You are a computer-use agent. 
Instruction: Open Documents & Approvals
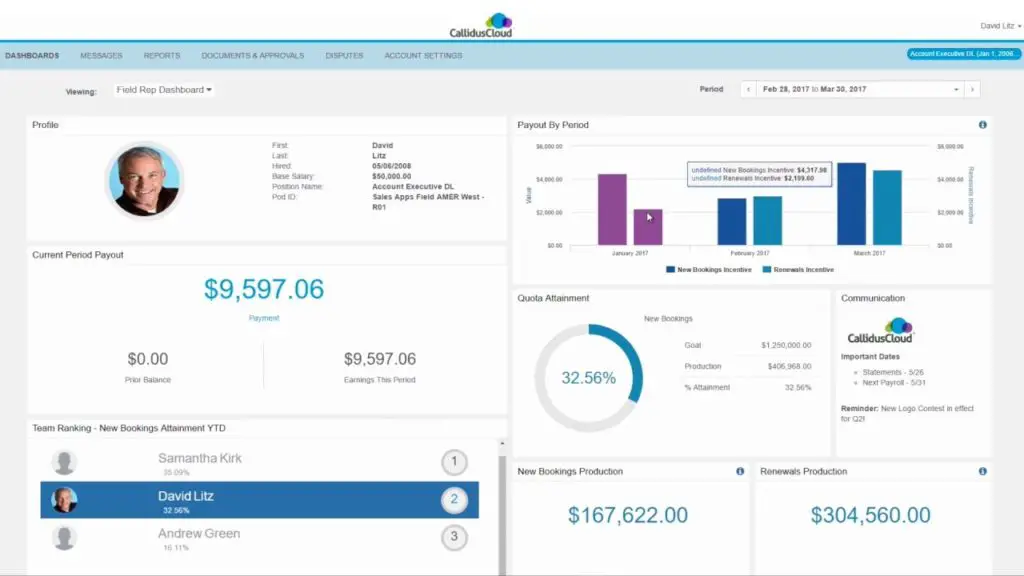[x=253, y=56]
